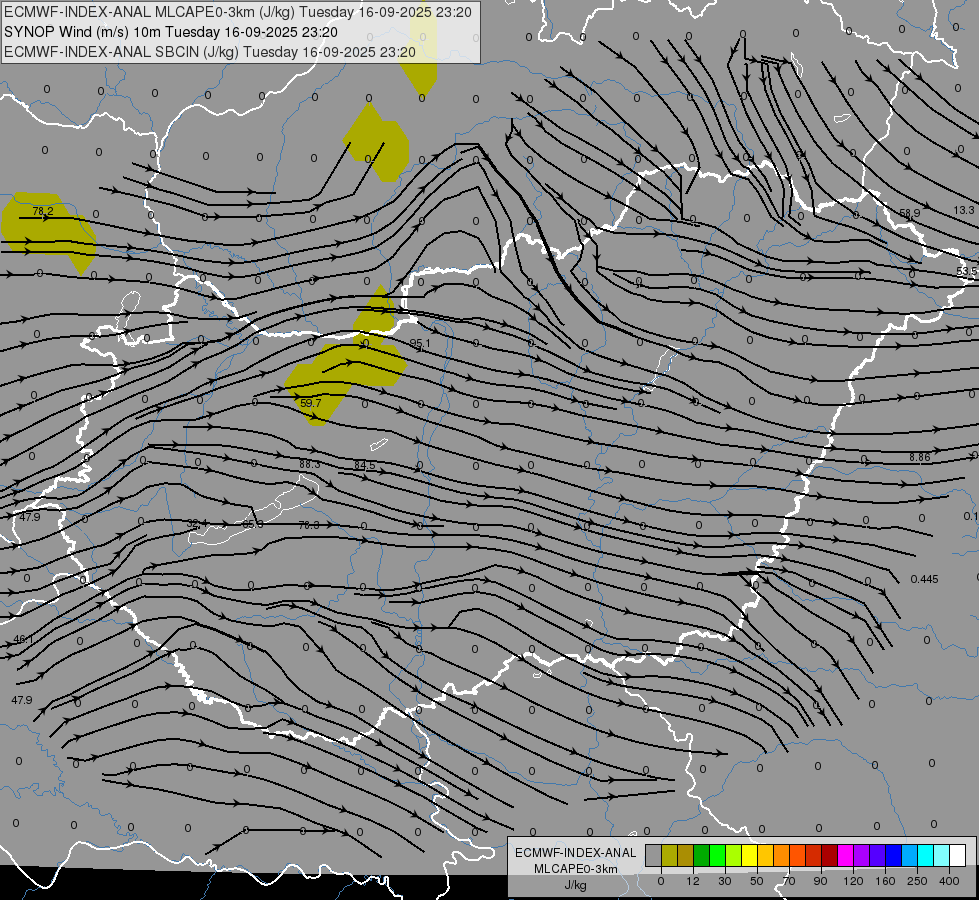Click legend title ECMWF-INDEX-ANAL
This screenshot has width=979, height=900.
576,853
